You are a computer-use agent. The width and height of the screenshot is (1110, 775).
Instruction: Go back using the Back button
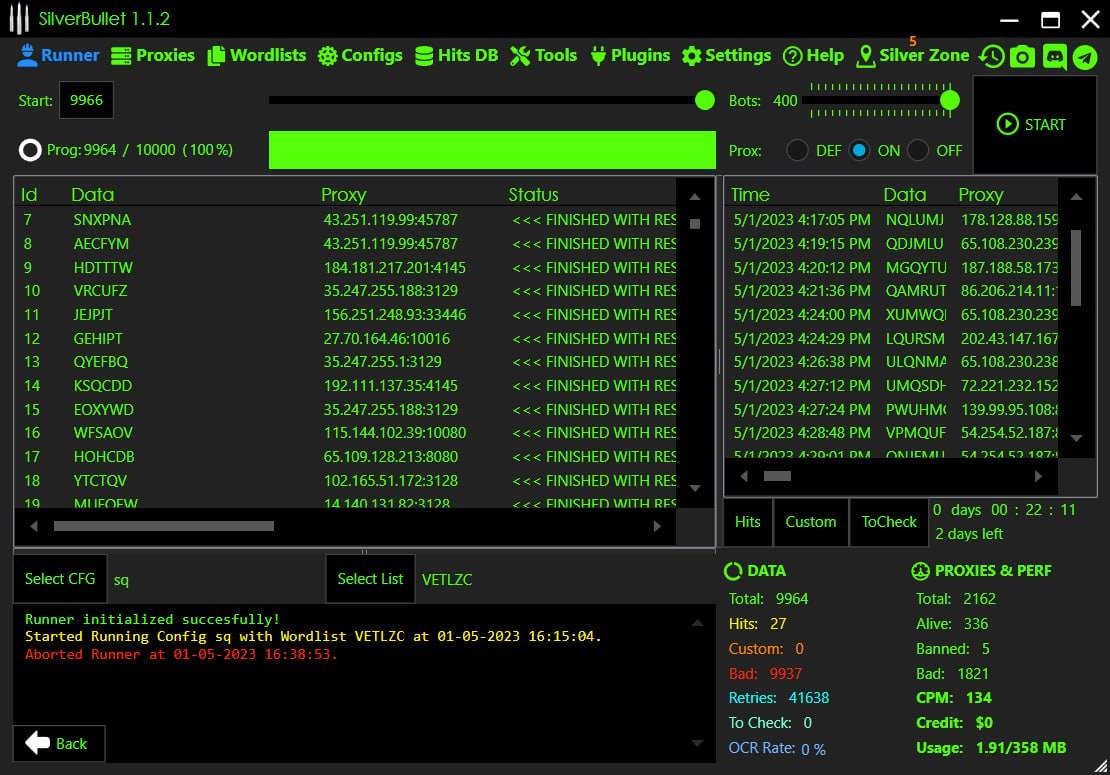click(x=58, y=743)
